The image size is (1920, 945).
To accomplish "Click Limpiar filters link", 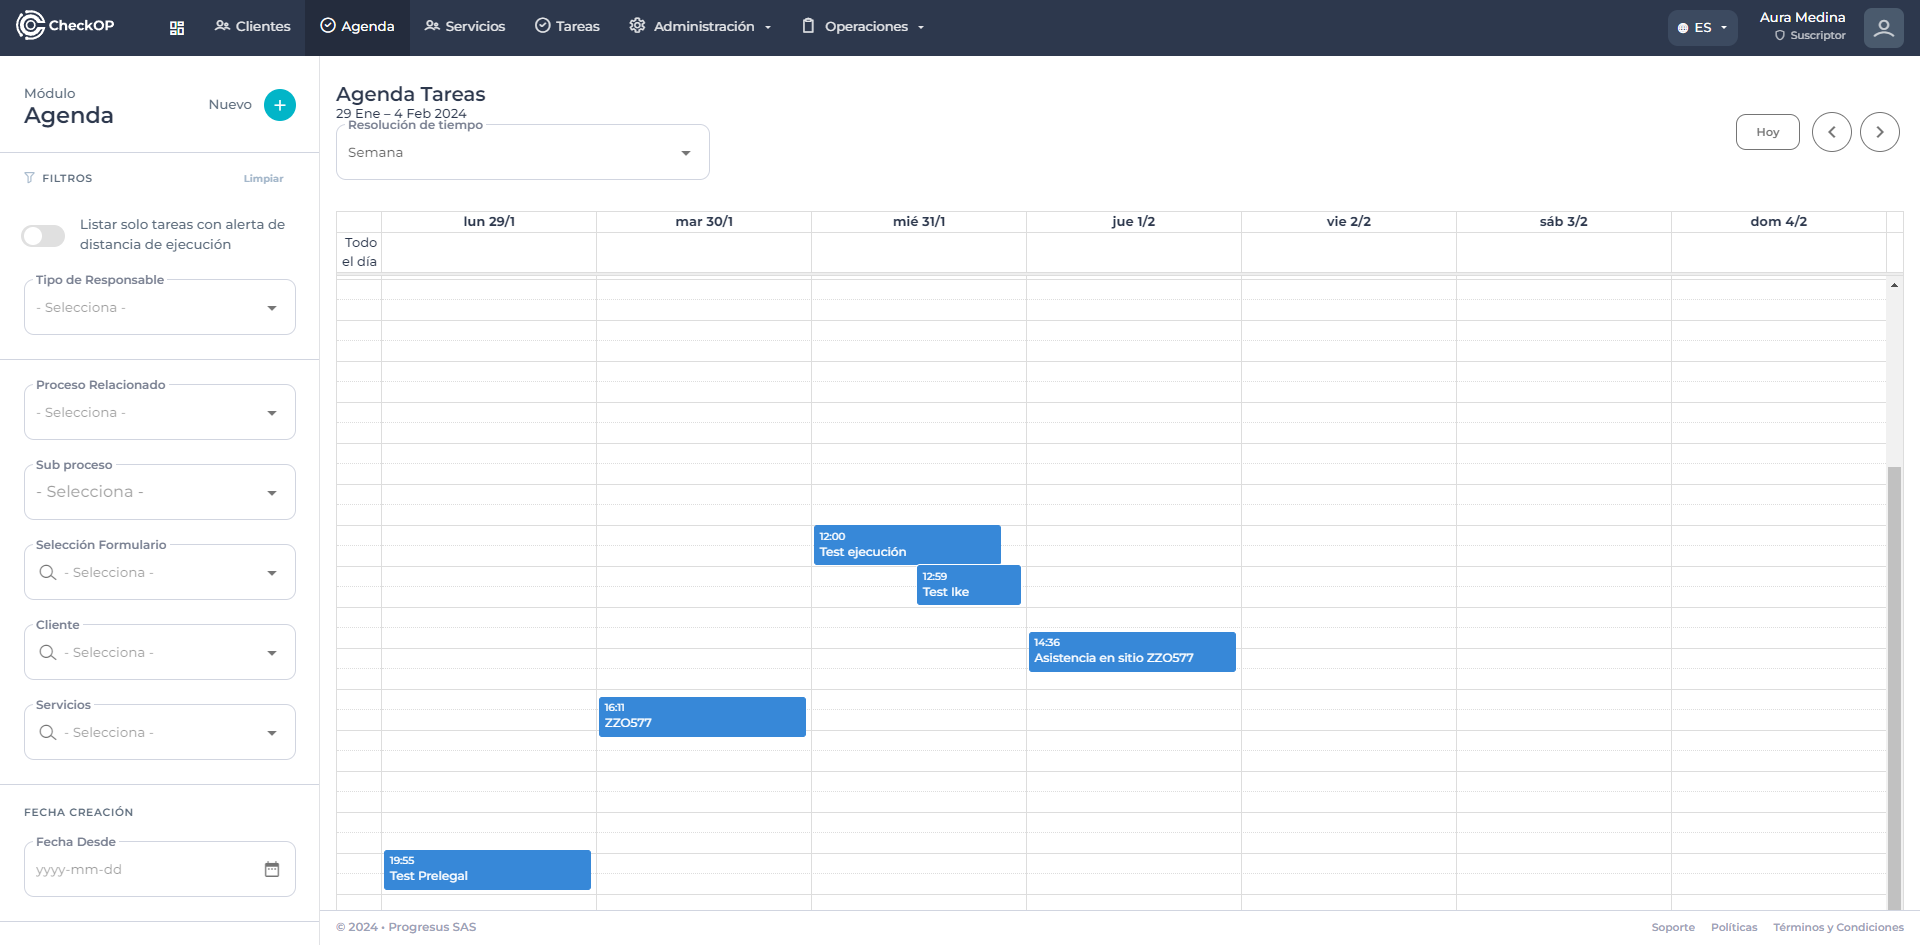I will [263, 178].
